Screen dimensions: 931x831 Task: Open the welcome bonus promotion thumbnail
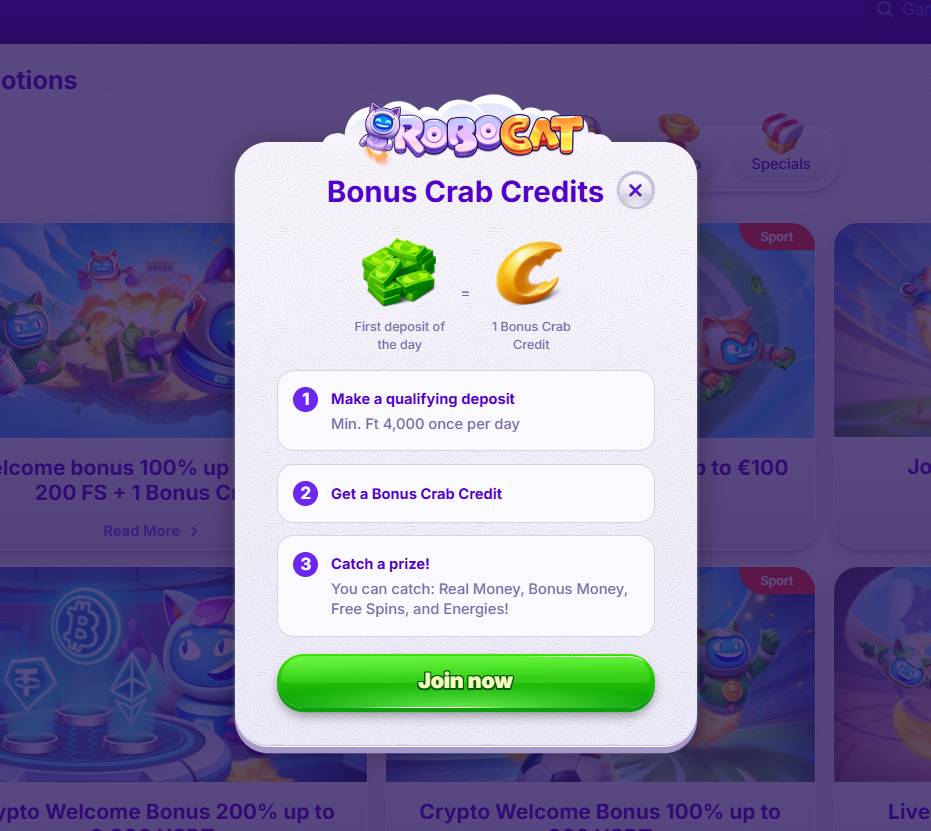tap(118, 330)
